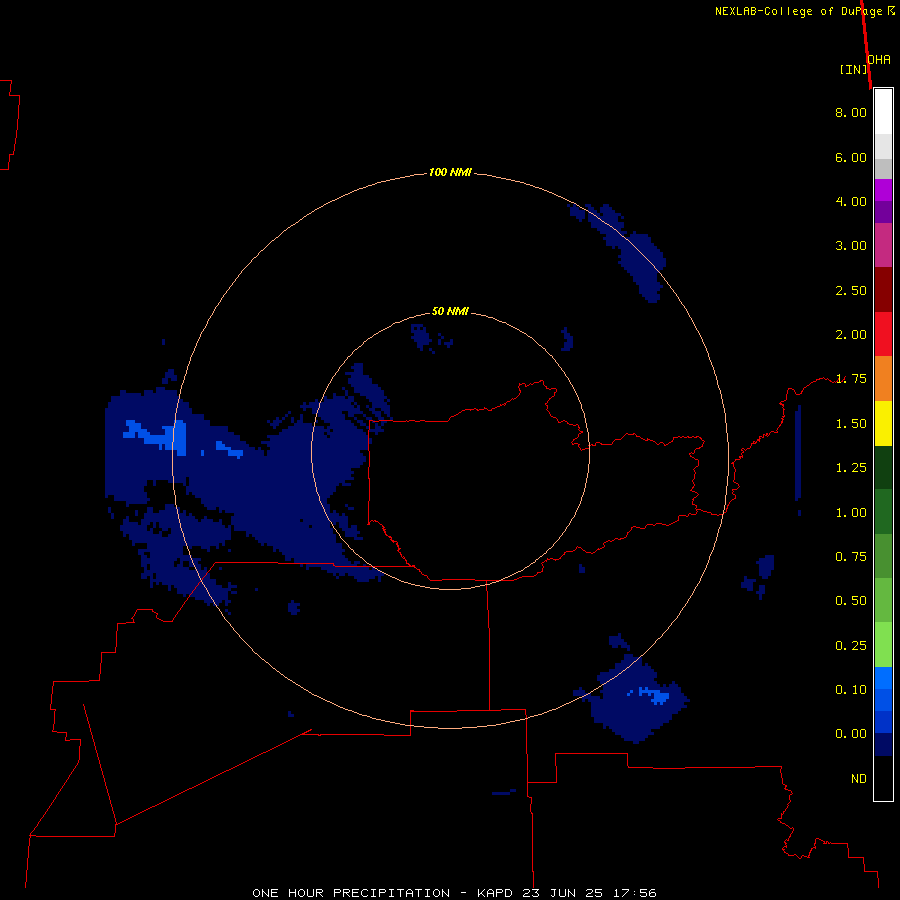Select the "1.50" scale value
Image resolution: width=900 pixels, height=900 pixels.
coord(851,424)
